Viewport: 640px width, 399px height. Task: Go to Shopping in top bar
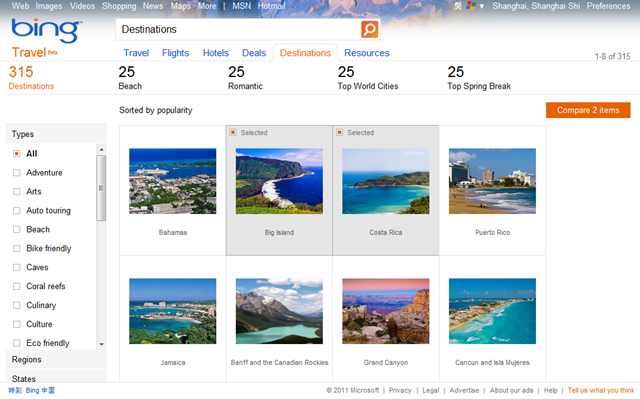click(119, 6)
